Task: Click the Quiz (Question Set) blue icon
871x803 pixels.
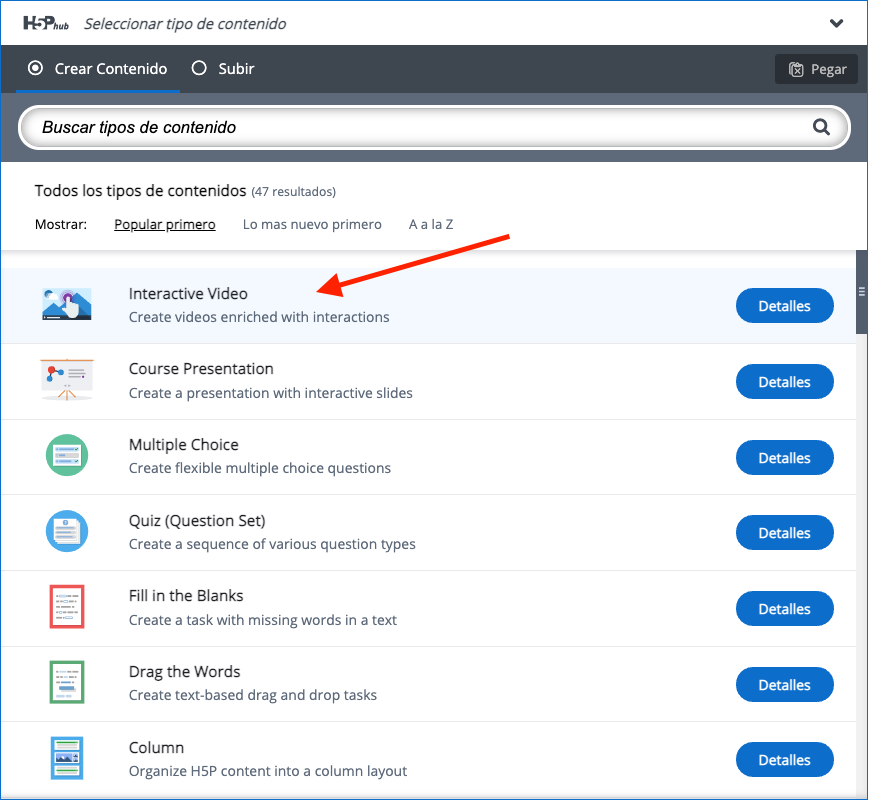Action: 67,532
